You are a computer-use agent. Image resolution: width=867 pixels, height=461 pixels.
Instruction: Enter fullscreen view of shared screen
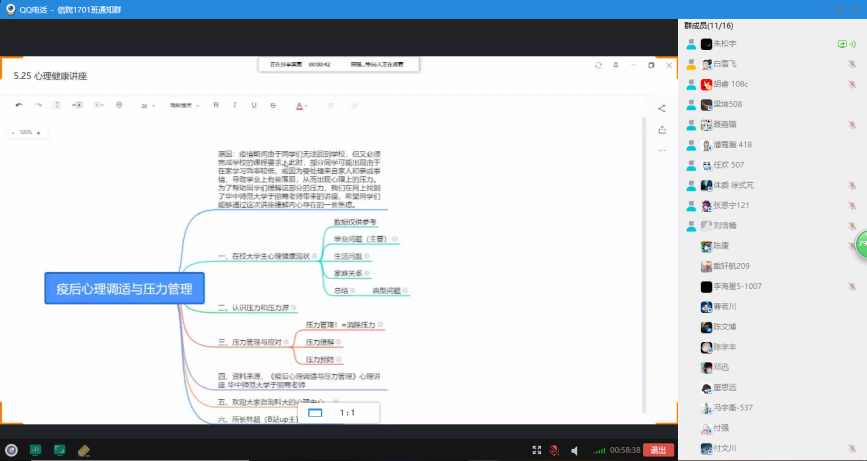click(536, 450)
